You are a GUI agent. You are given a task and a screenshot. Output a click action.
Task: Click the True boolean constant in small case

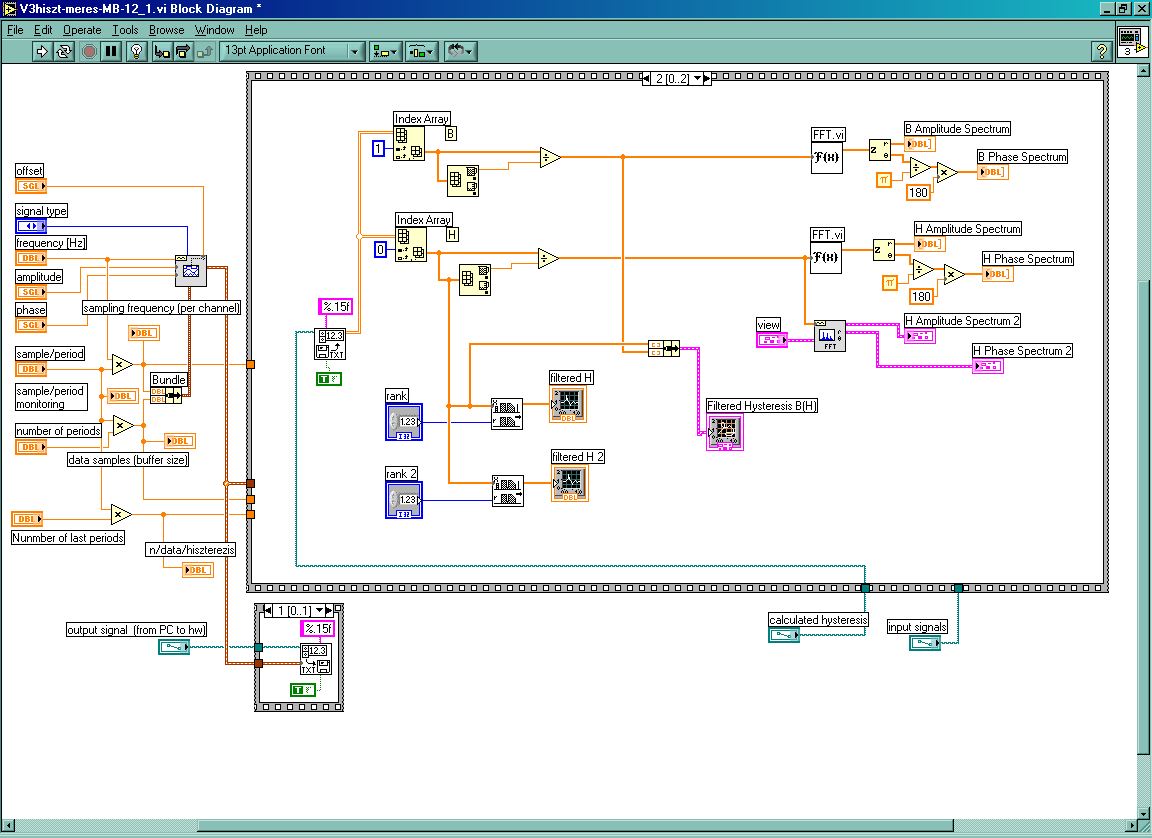(x=303, y=690)
